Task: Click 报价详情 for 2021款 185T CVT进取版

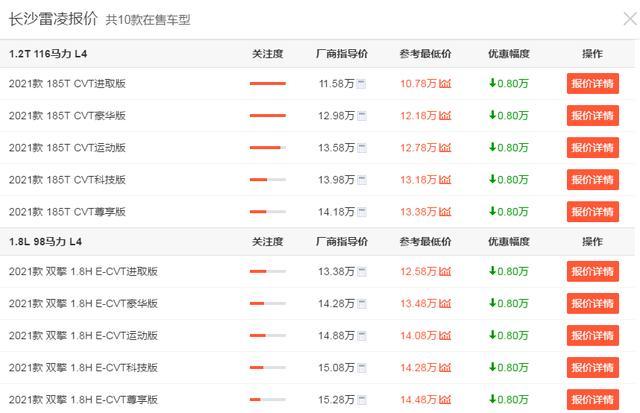Action: [x=592, y=84]
